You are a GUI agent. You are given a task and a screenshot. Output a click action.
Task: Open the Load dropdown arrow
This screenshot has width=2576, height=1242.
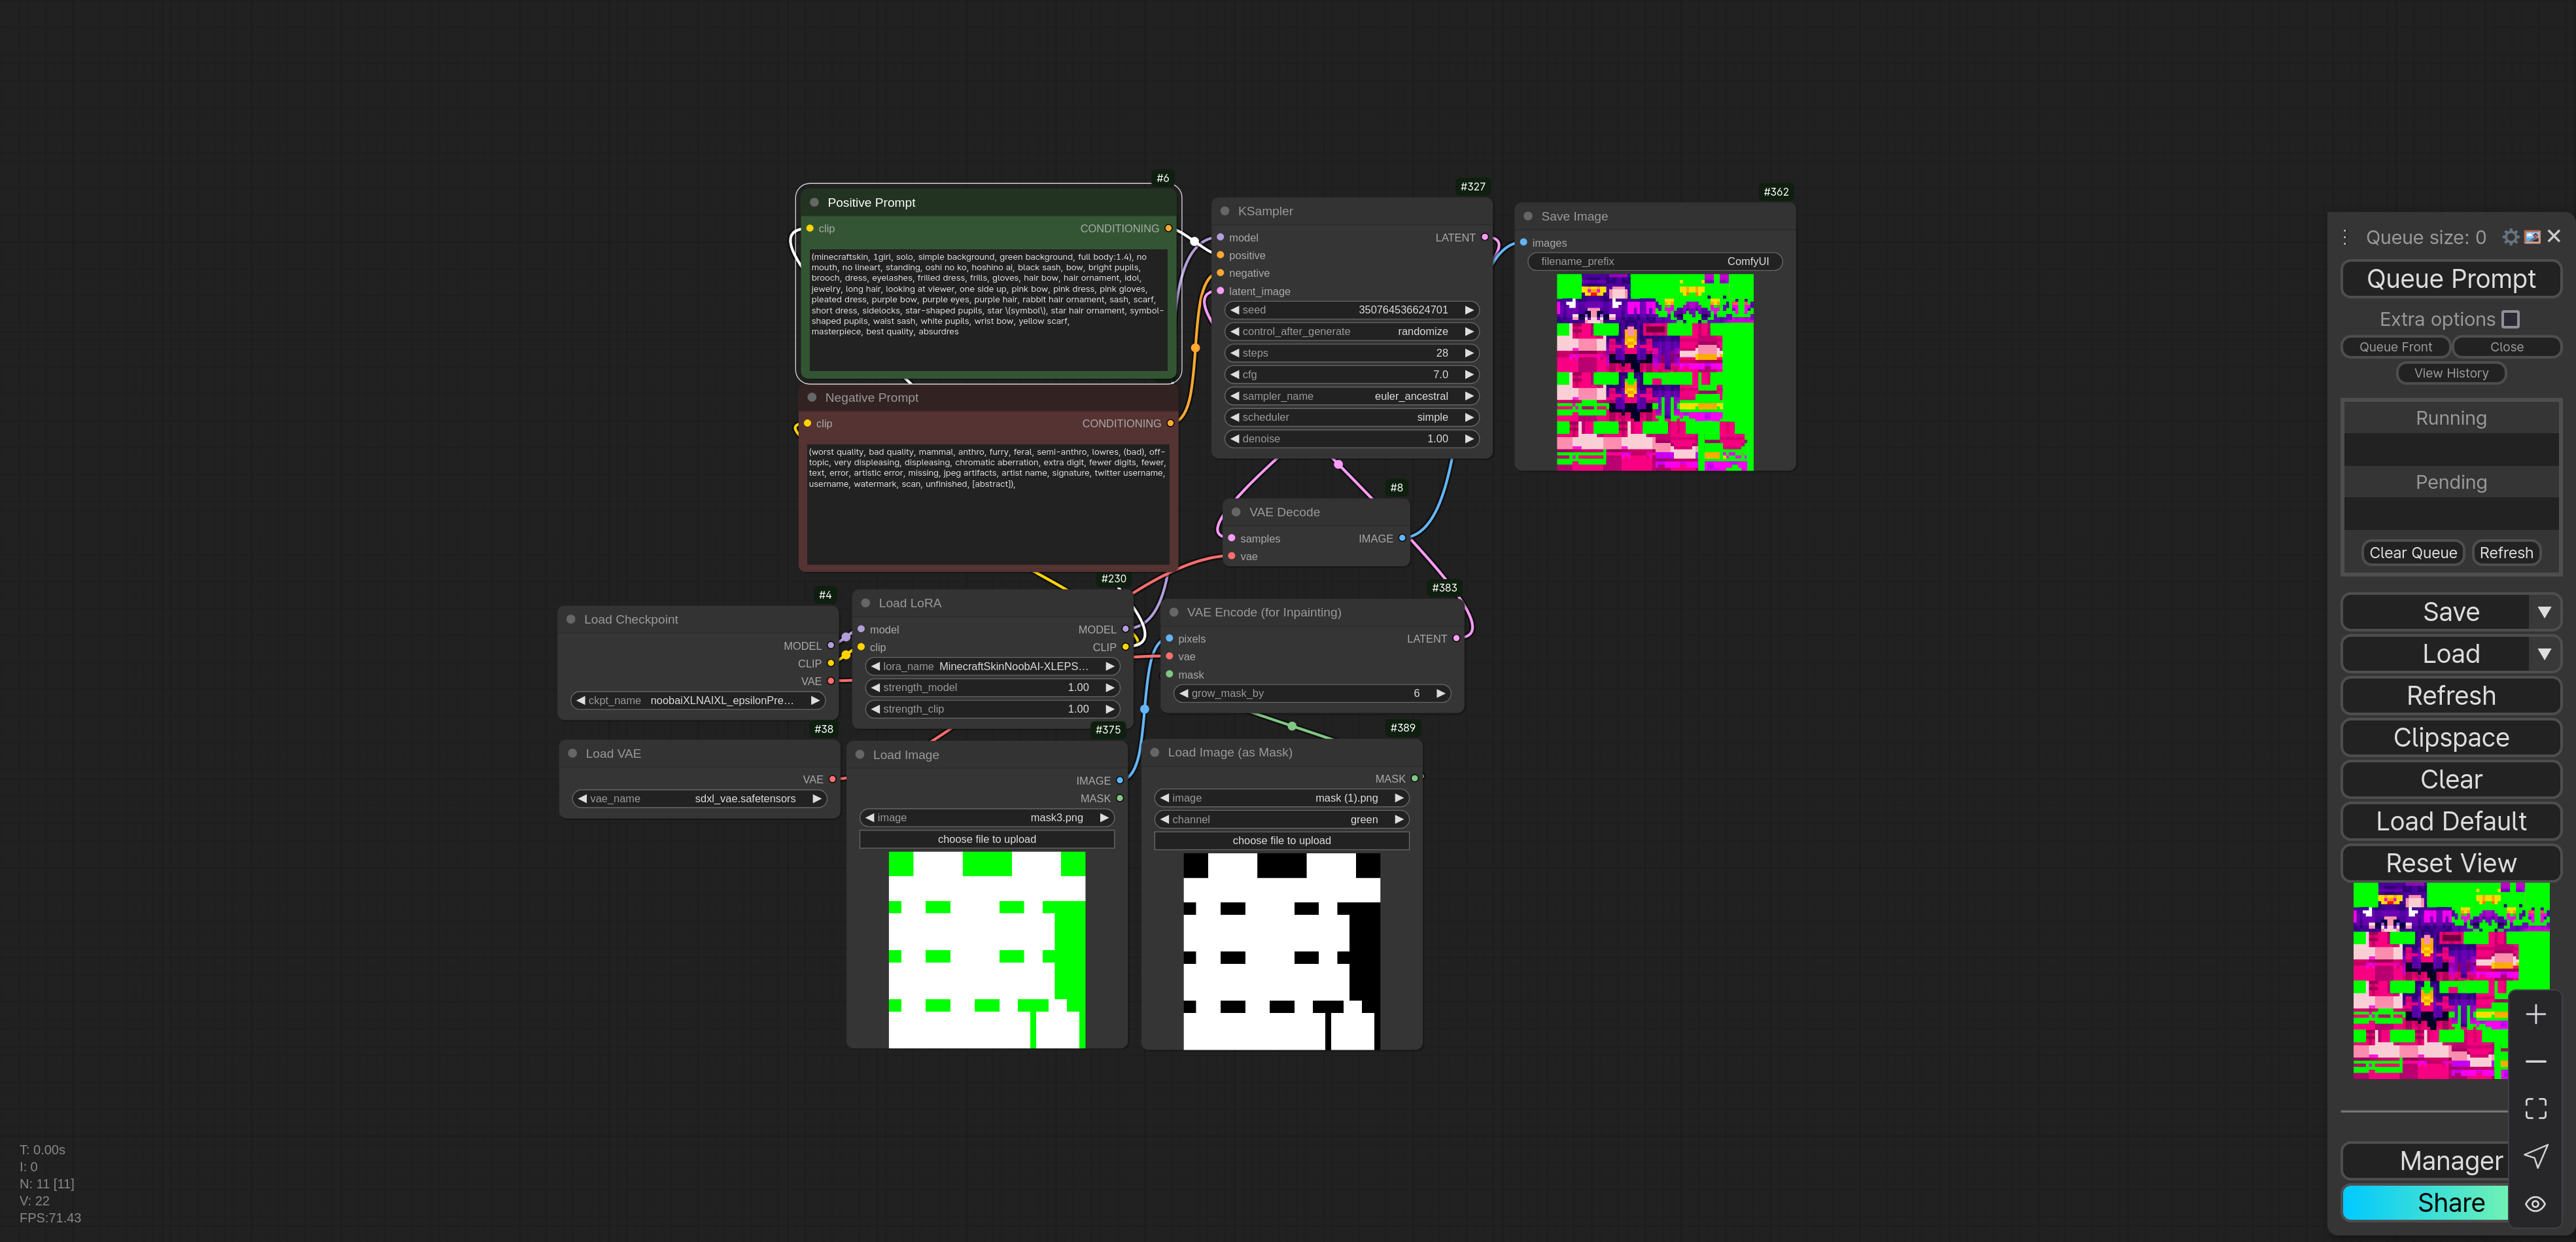click(x=2544, y=654)
